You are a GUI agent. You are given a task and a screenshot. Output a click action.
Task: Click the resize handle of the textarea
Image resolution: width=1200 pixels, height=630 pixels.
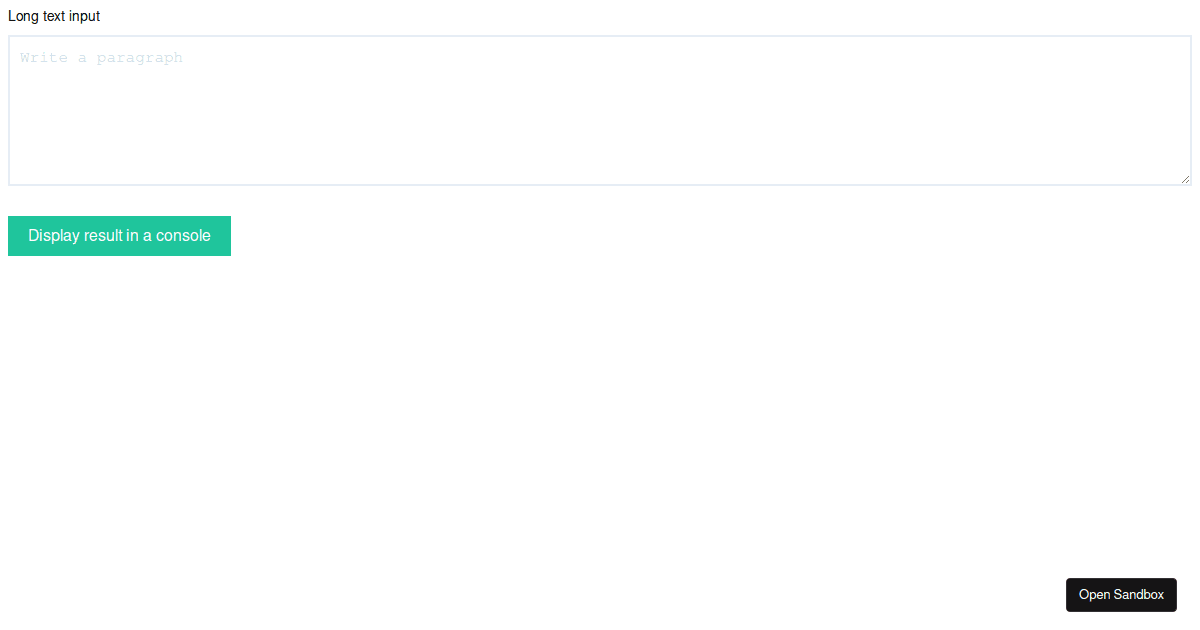click(x=1185, y=179)
